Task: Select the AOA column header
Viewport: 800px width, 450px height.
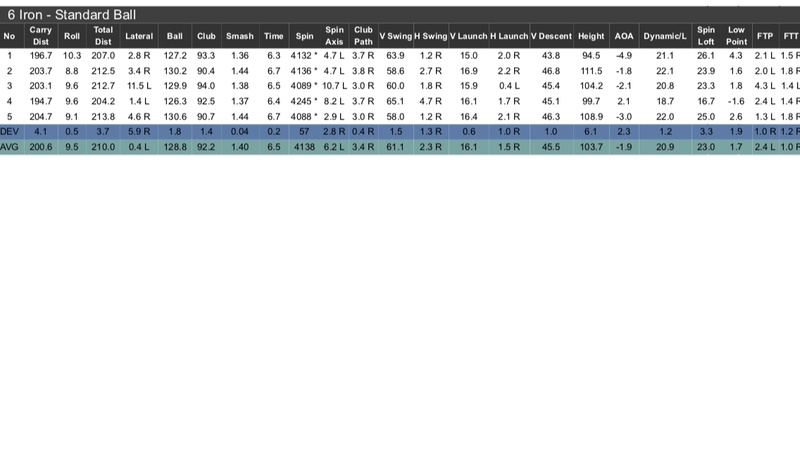Action: (624, 36)
